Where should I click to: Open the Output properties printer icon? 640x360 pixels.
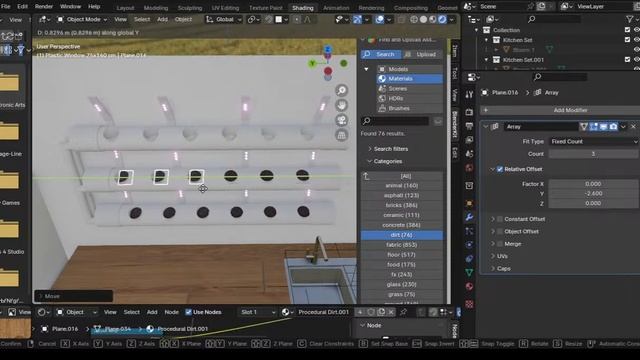[469, 126]
